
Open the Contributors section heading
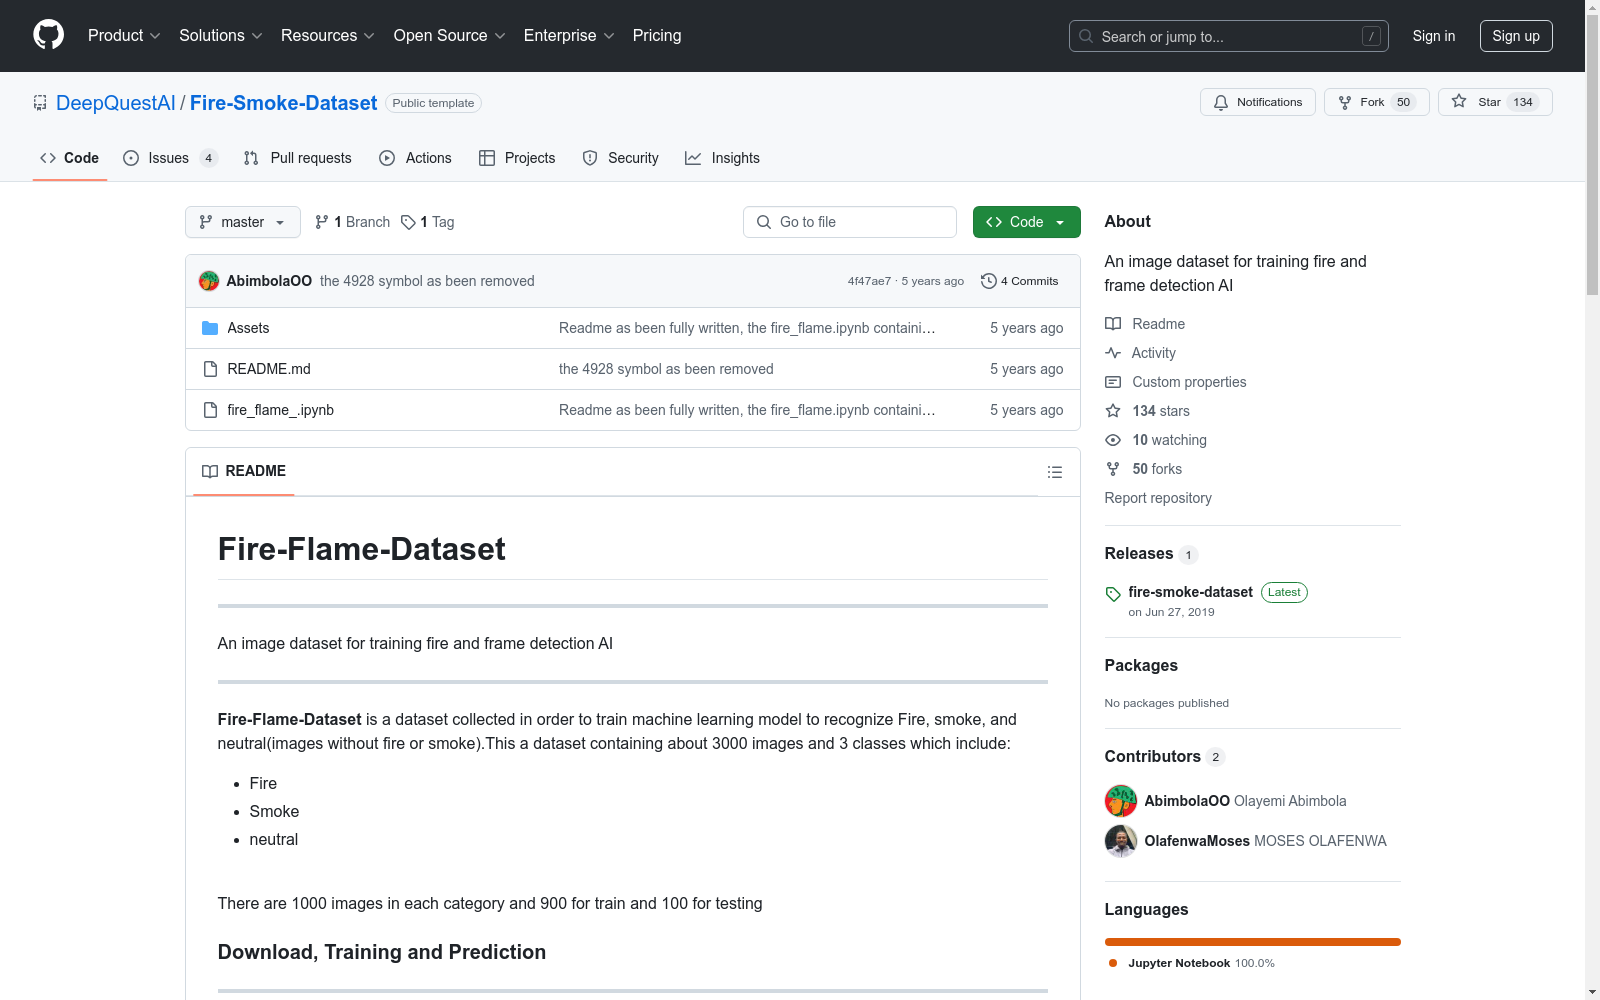point(1153,757)
